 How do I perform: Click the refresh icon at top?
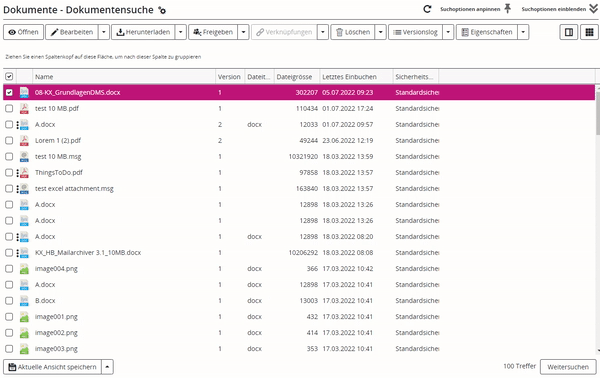[427, 9]
